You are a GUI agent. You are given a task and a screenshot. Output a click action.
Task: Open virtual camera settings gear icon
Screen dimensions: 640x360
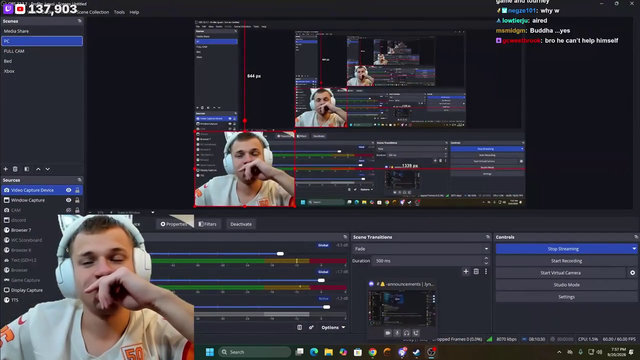tap(632, 273)
